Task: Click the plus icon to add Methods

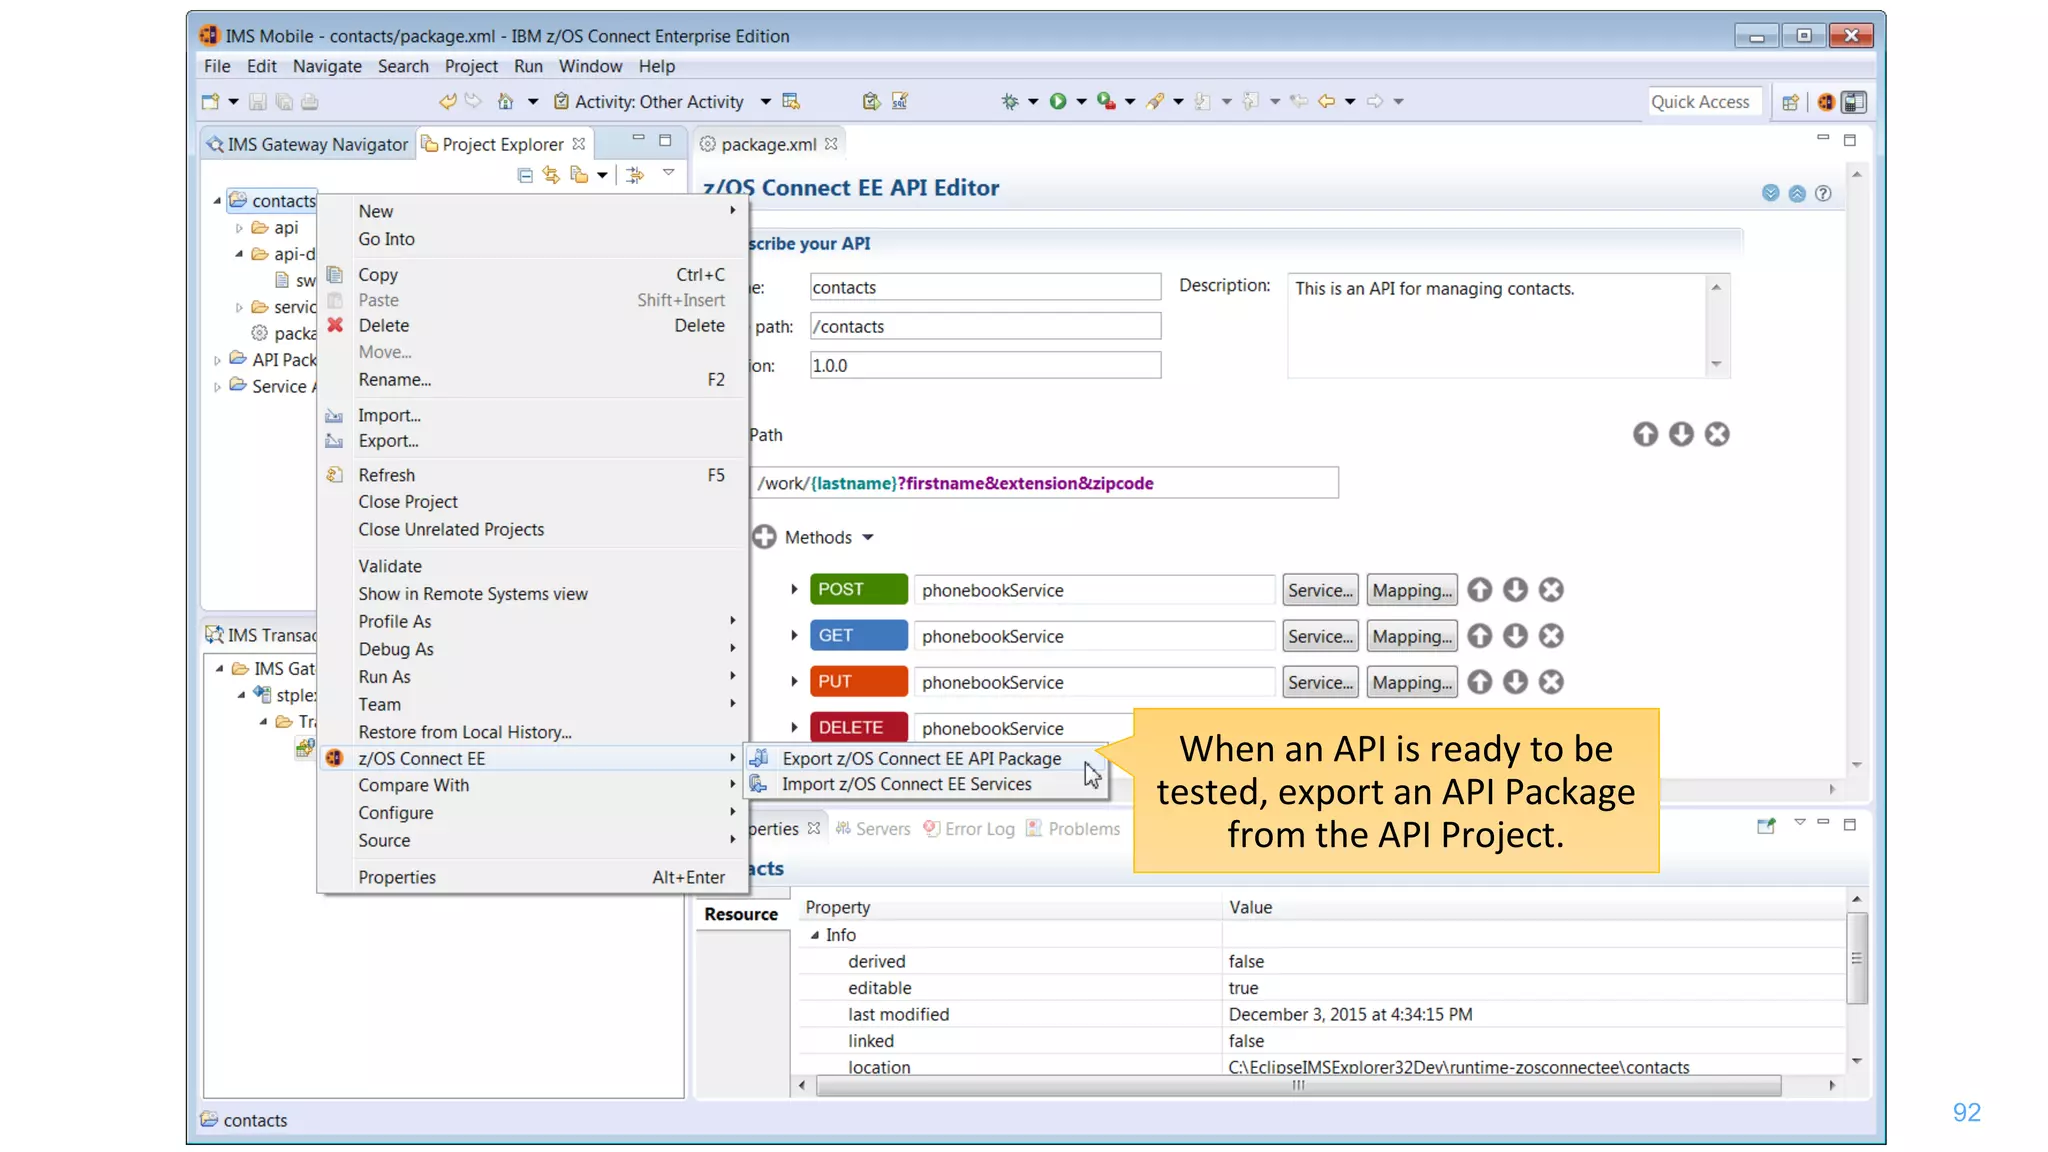Action: (x=764, y=537)
